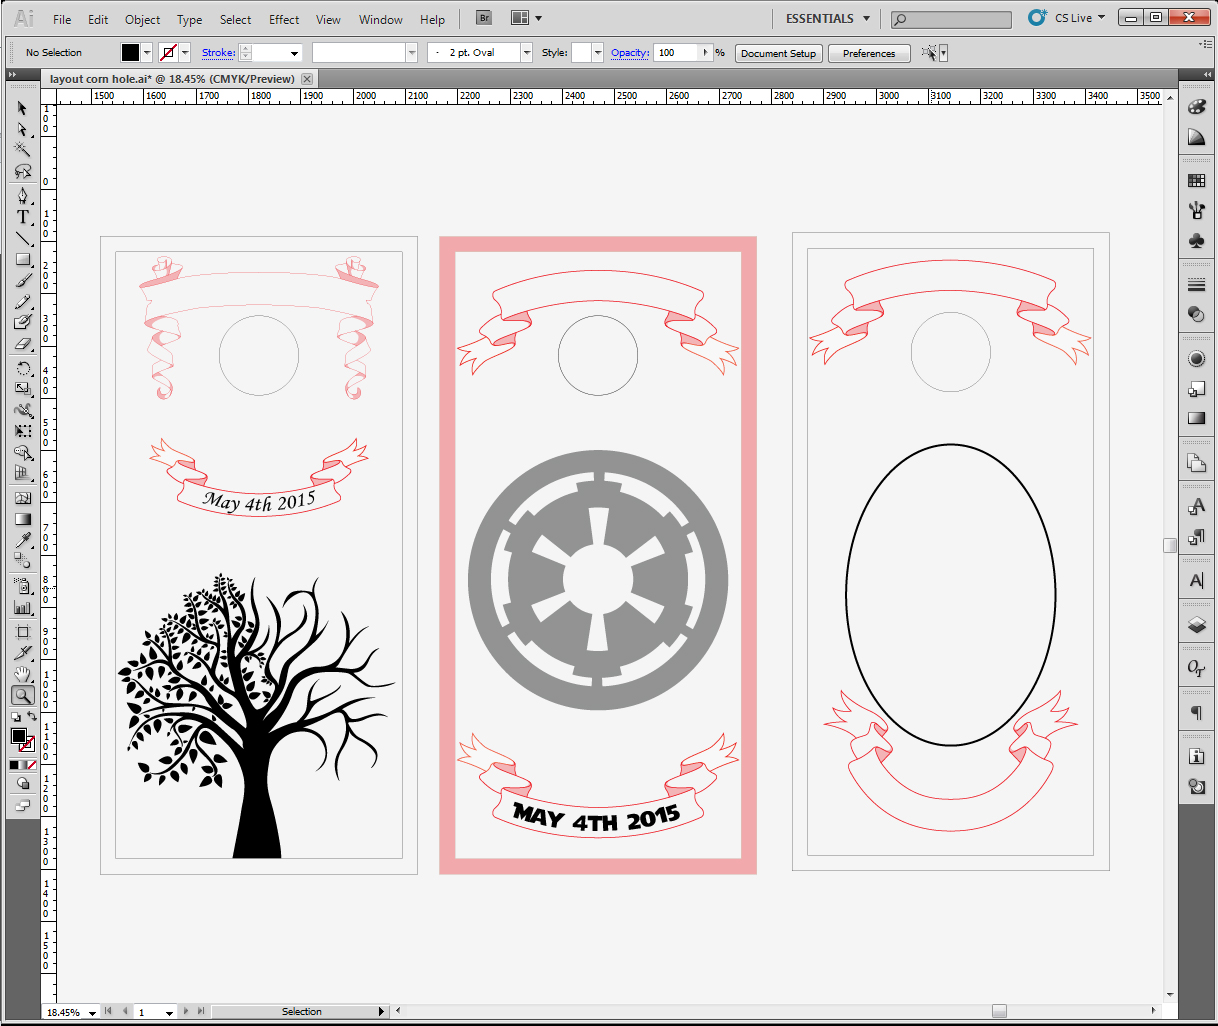Swap fill and stroke colors
1218x1026 pixels.
[x=31, y=716]
